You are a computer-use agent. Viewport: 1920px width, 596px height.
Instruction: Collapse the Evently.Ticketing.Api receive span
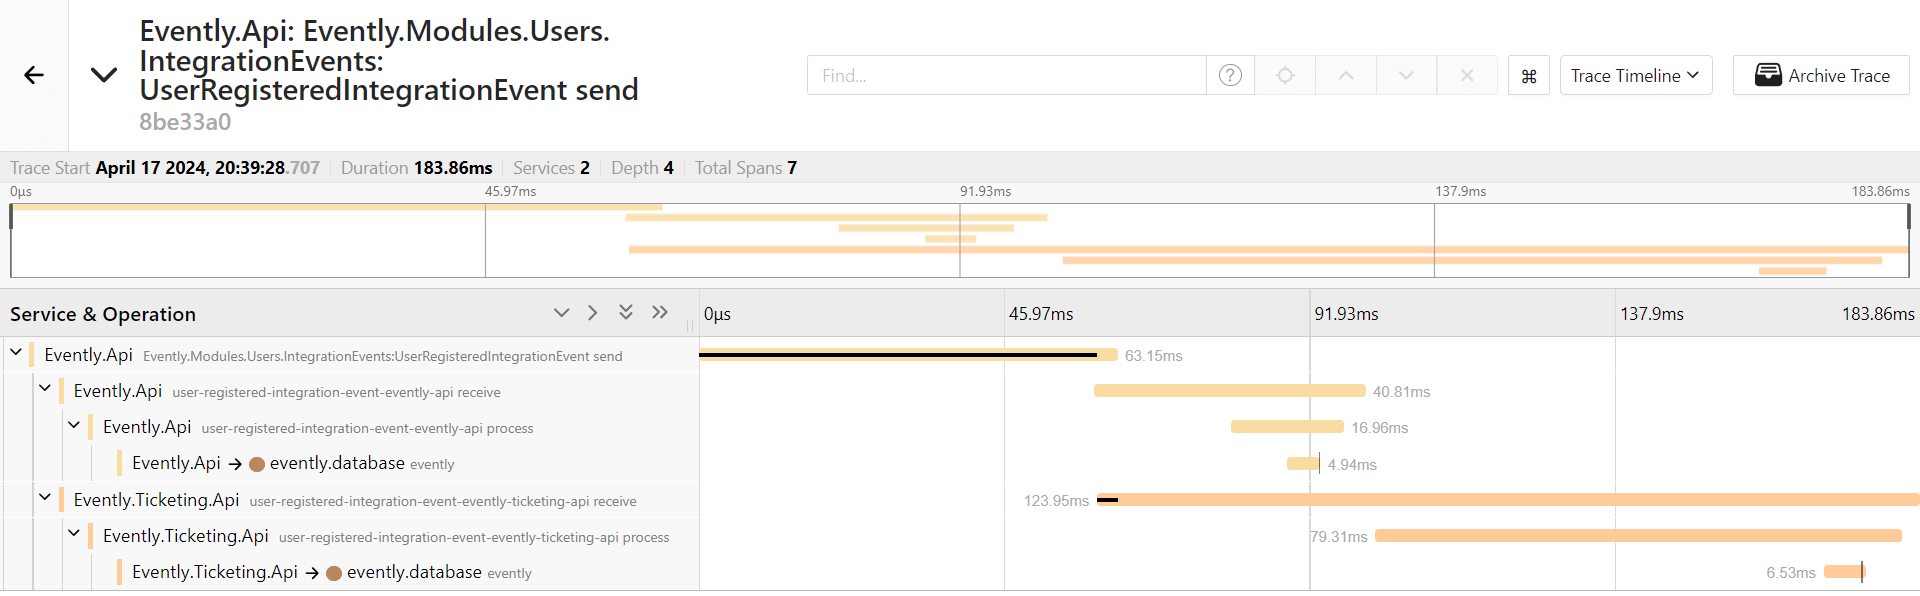tap(45, 497)
